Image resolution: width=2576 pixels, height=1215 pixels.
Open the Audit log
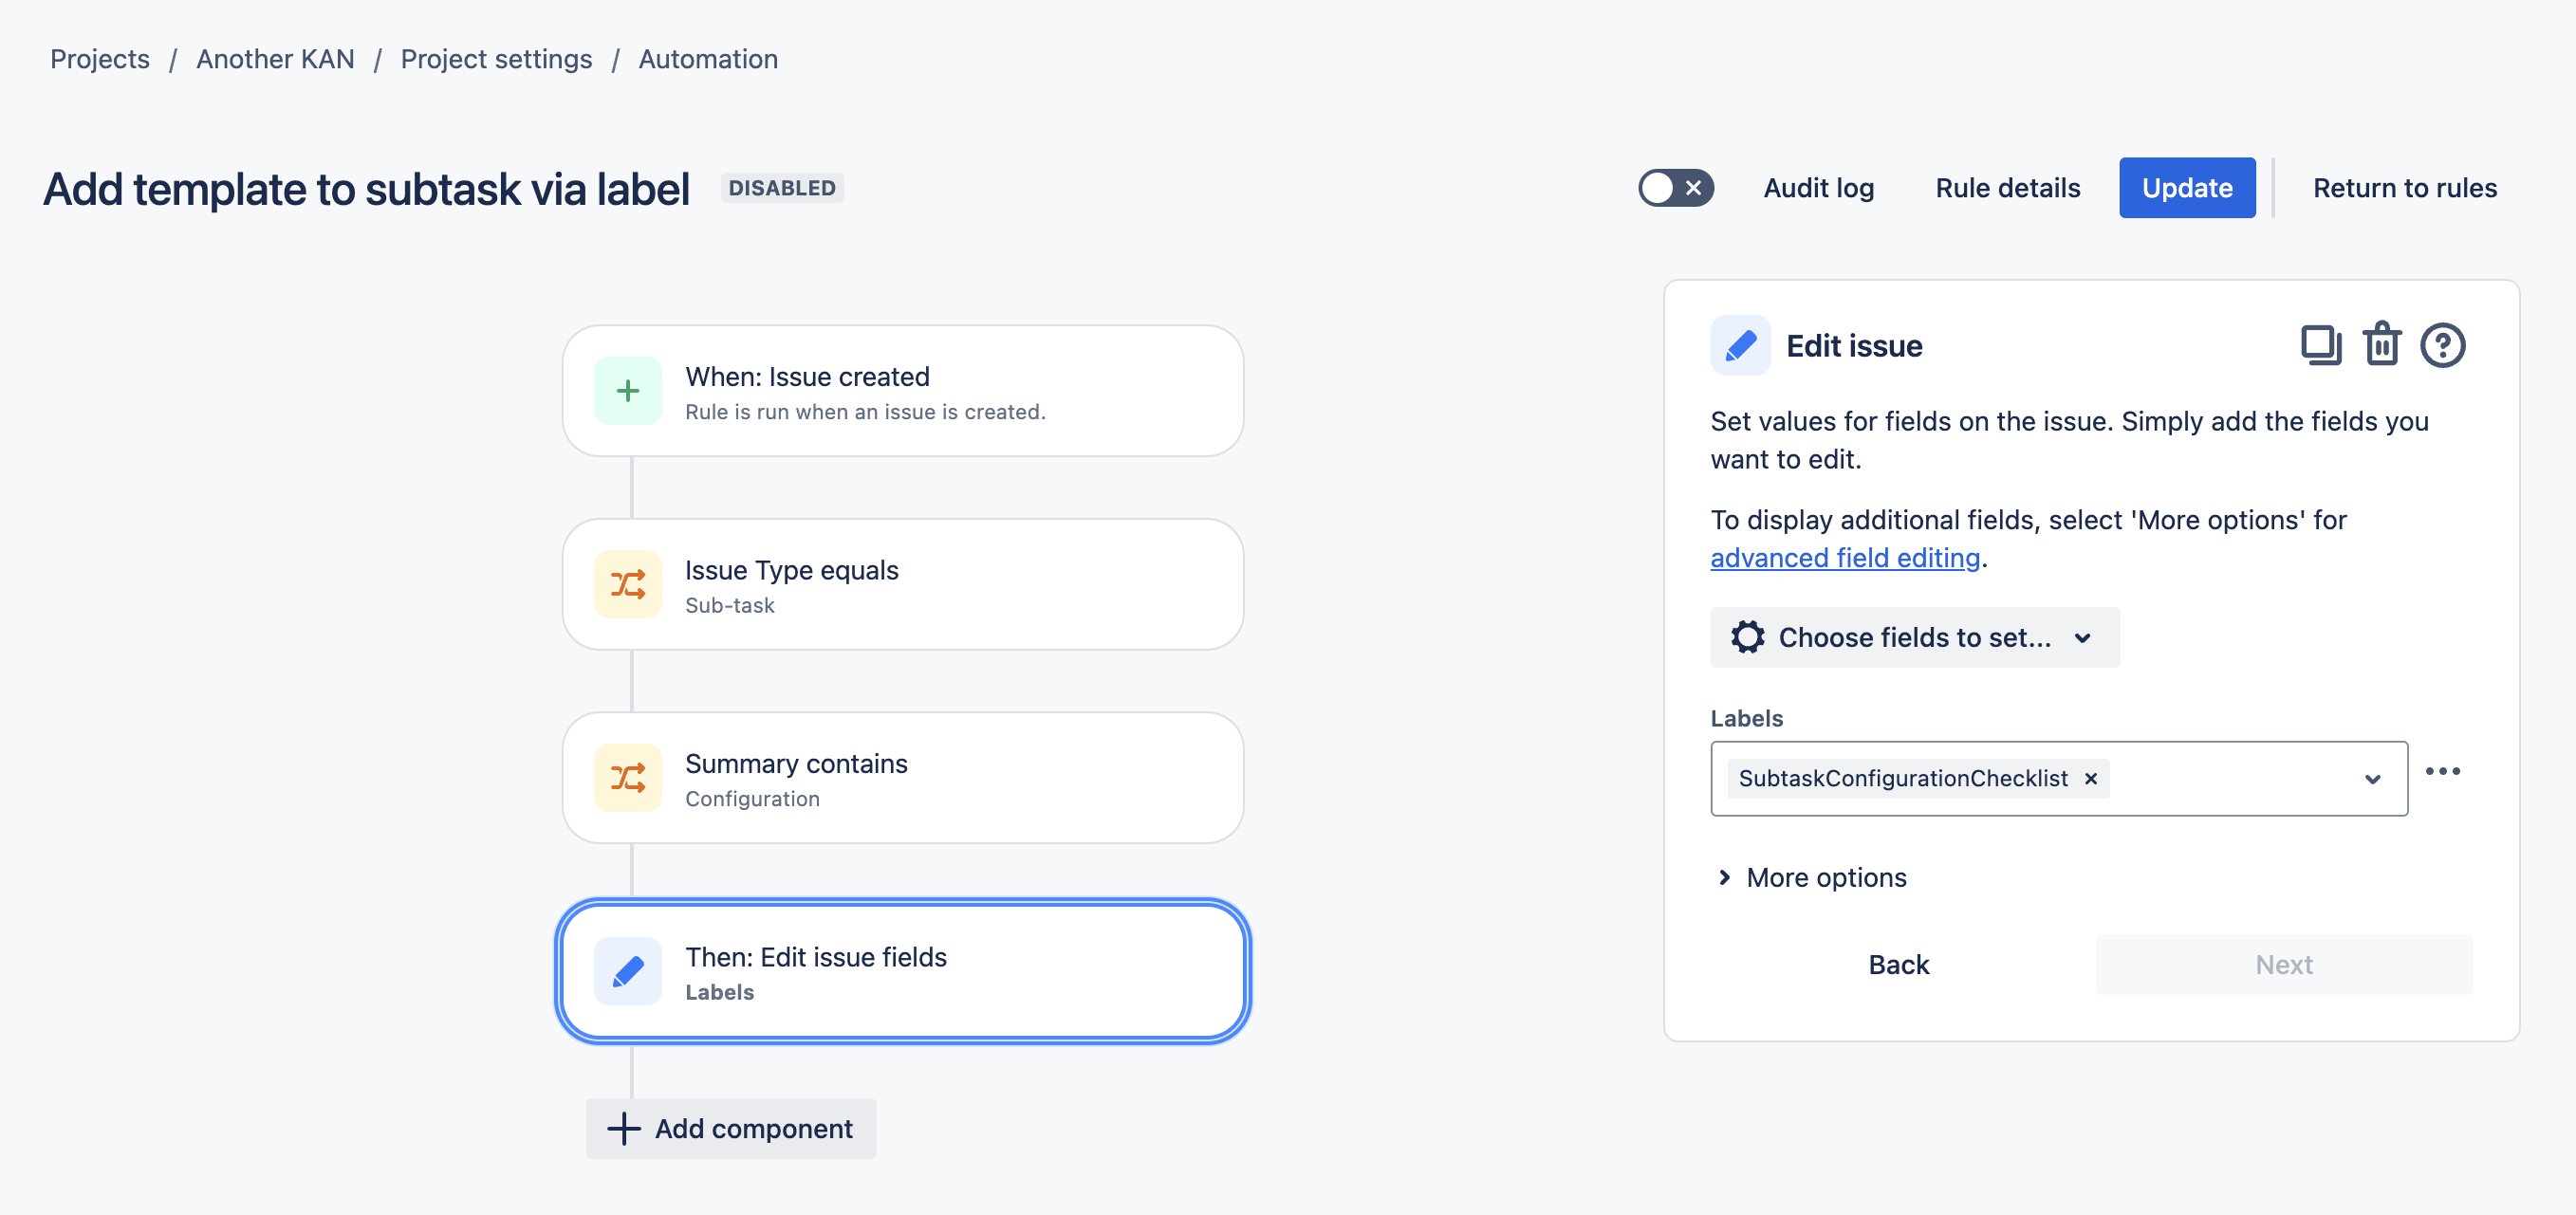(1818, 188)
